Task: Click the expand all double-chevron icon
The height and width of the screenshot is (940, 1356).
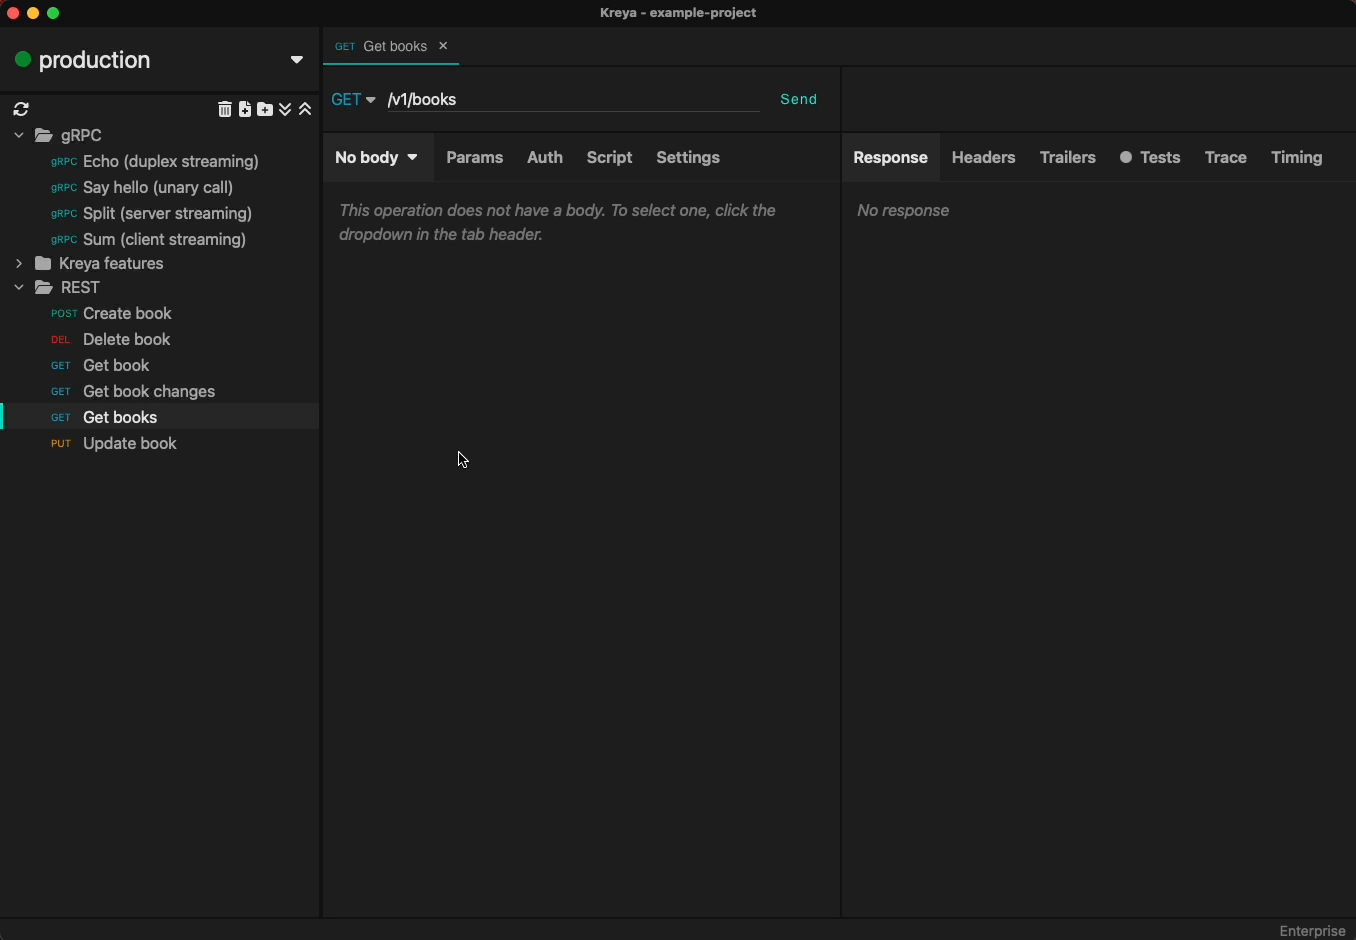Action: [x=286, y=110]
